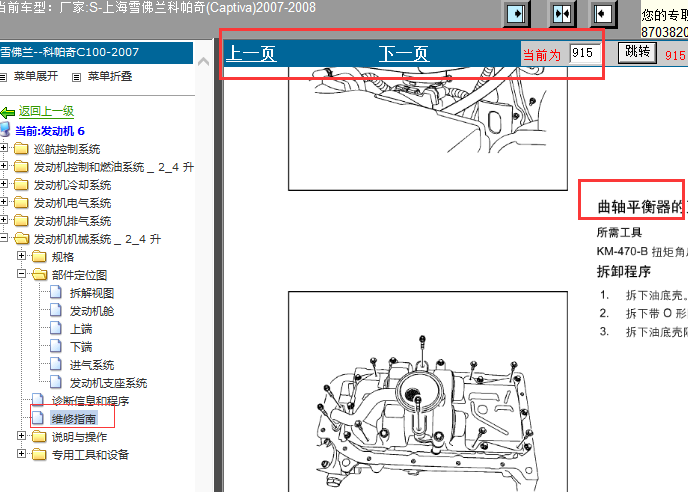Click the right-arrow panel button in toolbar
This screenshot has height=492, width=688.
(516, 14)
